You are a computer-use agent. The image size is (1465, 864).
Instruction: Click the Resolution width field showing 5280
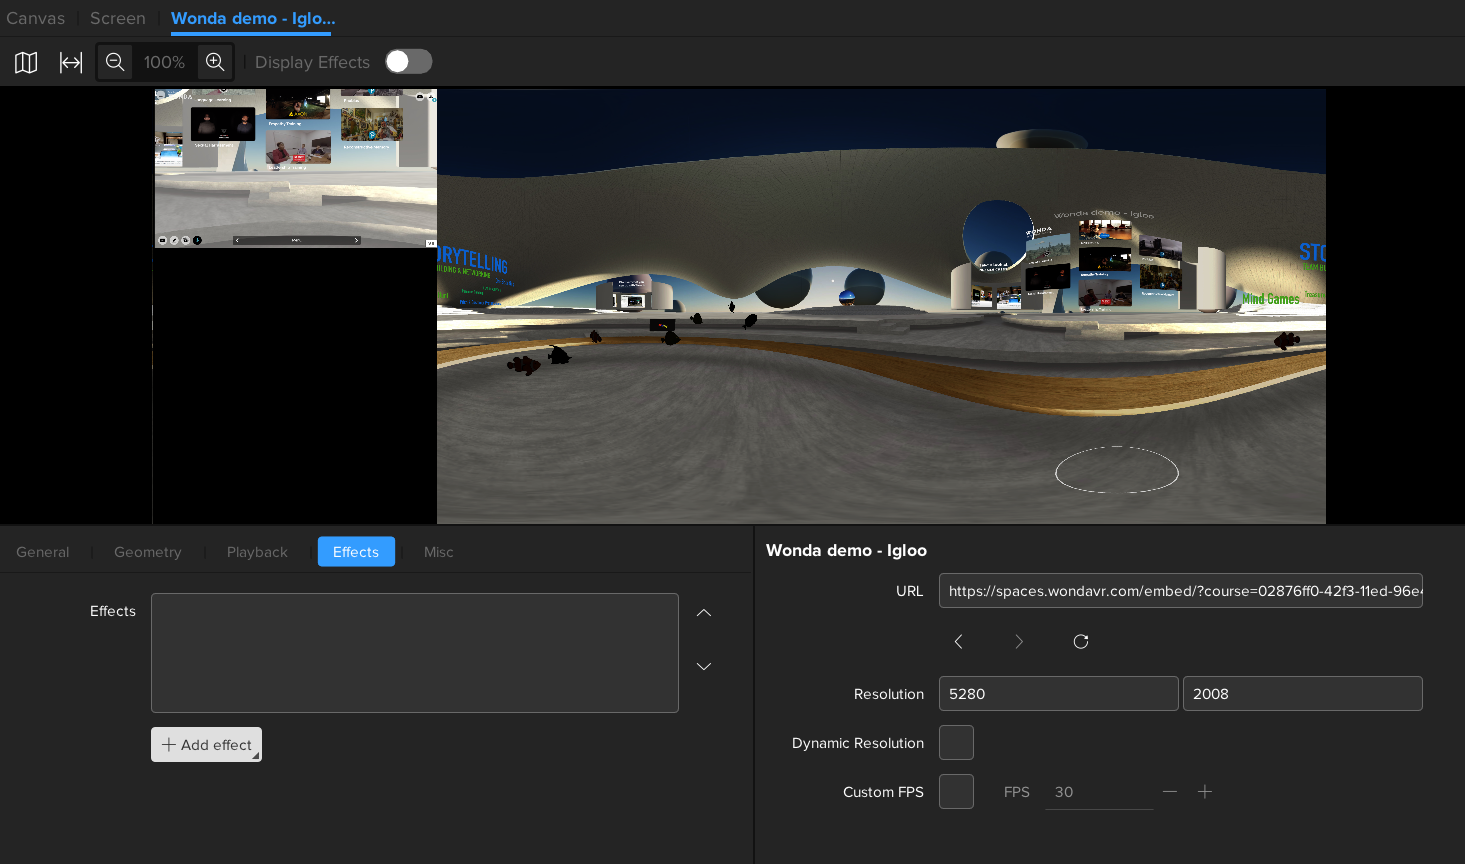[x=1058, y=694]
